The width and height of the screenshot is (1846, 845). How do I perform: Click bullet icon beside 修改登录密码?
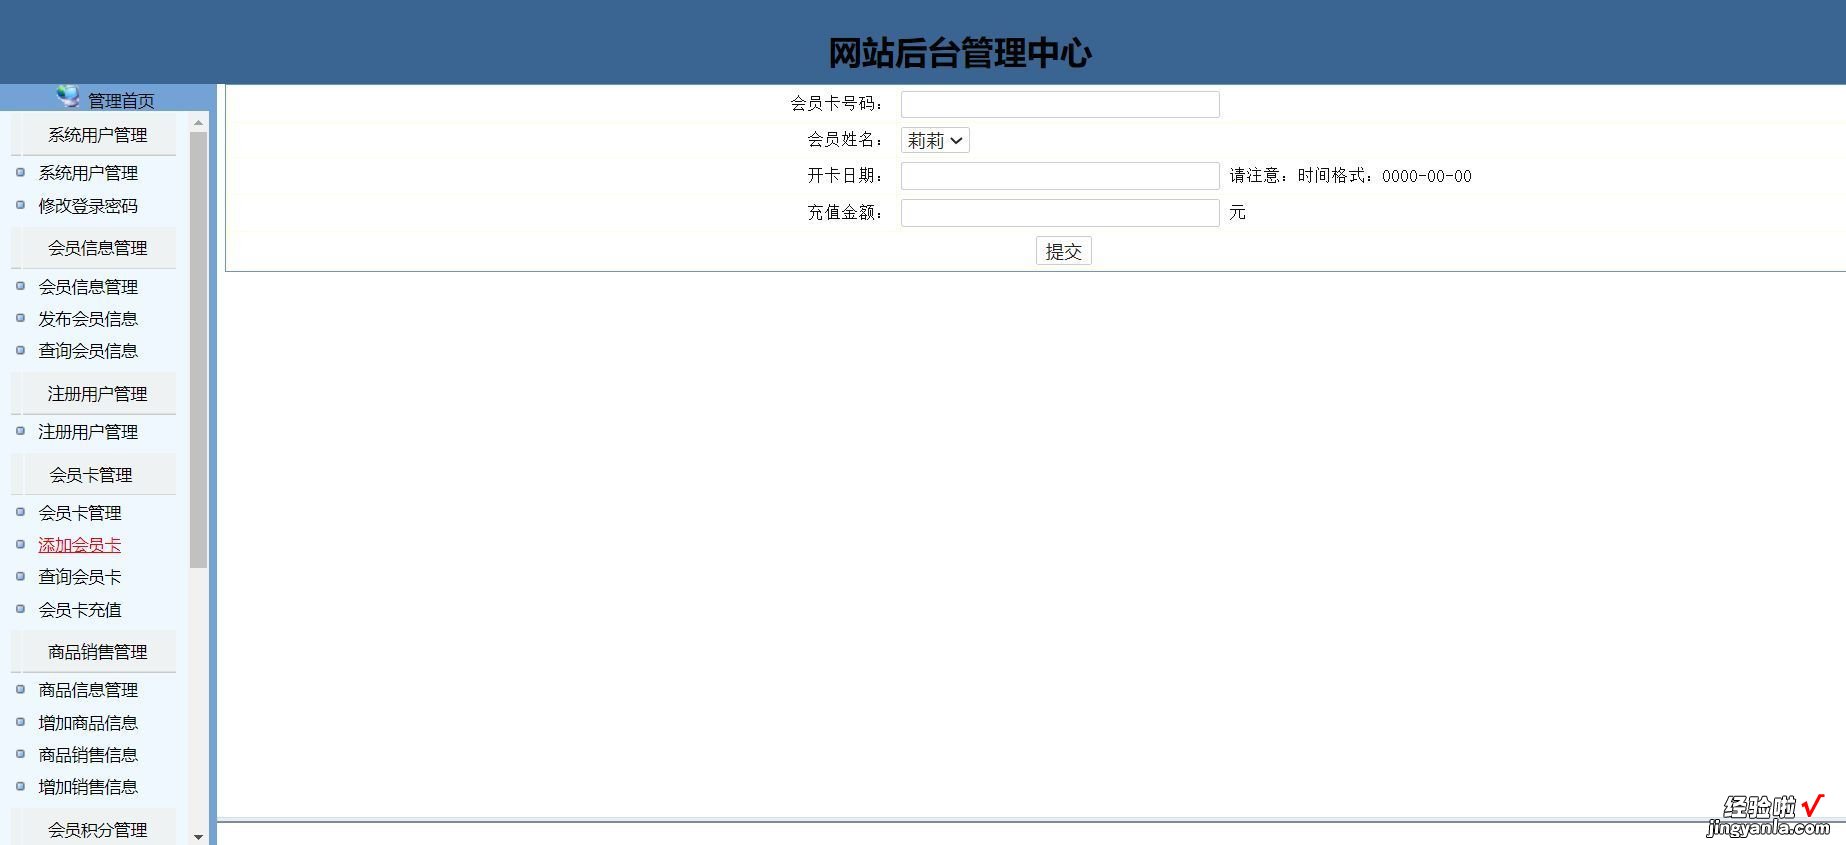(x=20, y=205)
